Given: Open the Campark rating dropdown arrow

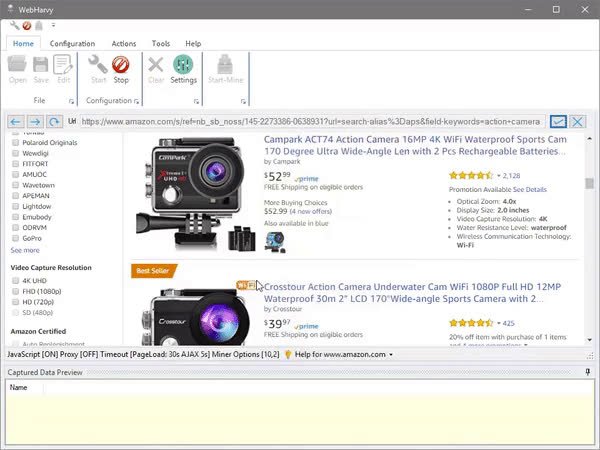Looking at the screenshot, I should (x=499, y=176).
